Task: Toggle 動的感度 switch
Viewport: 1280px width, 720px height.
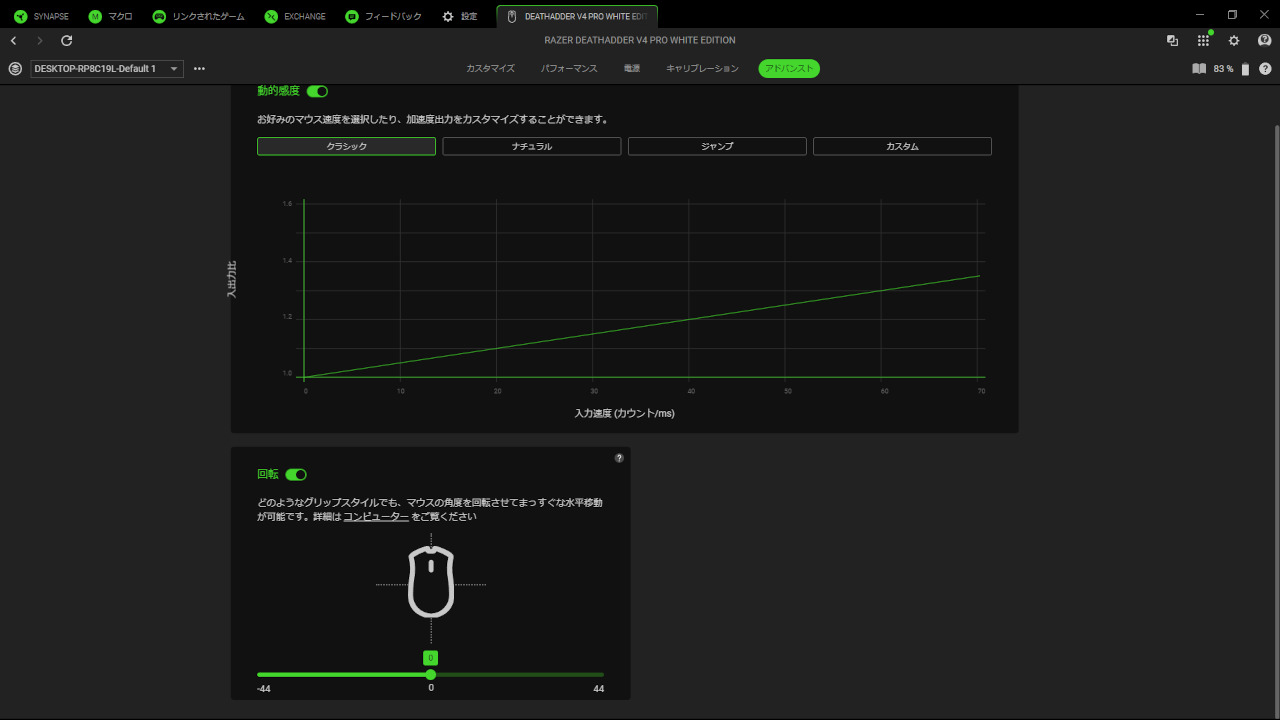Action: pyautogui.click(x=317, y=91)
